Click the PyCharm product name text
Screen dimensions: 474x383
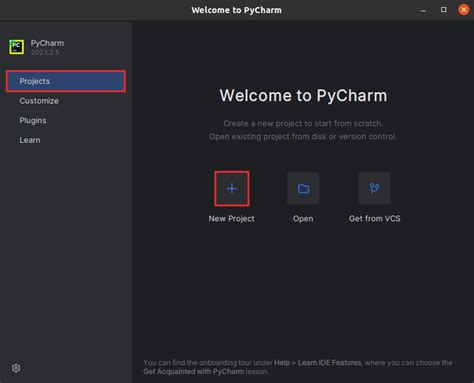47,43
